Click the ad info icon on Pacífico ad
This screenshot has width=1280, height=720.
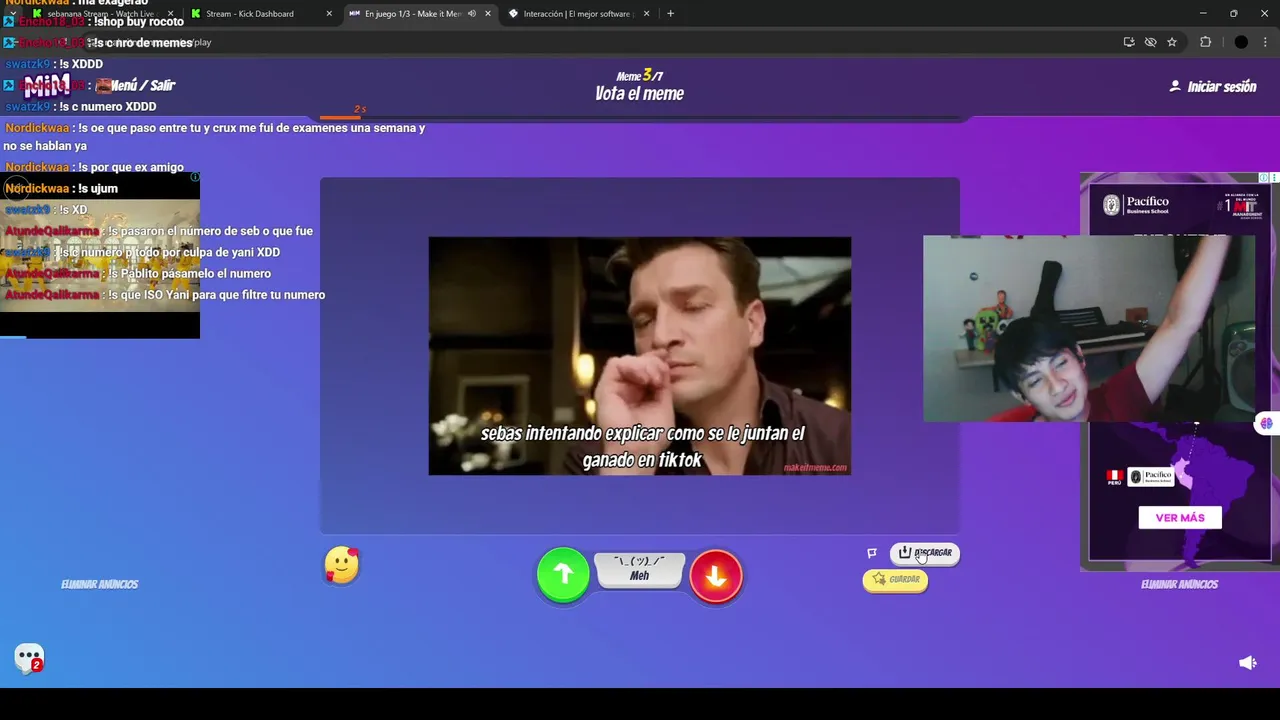tap(1264, 178)
